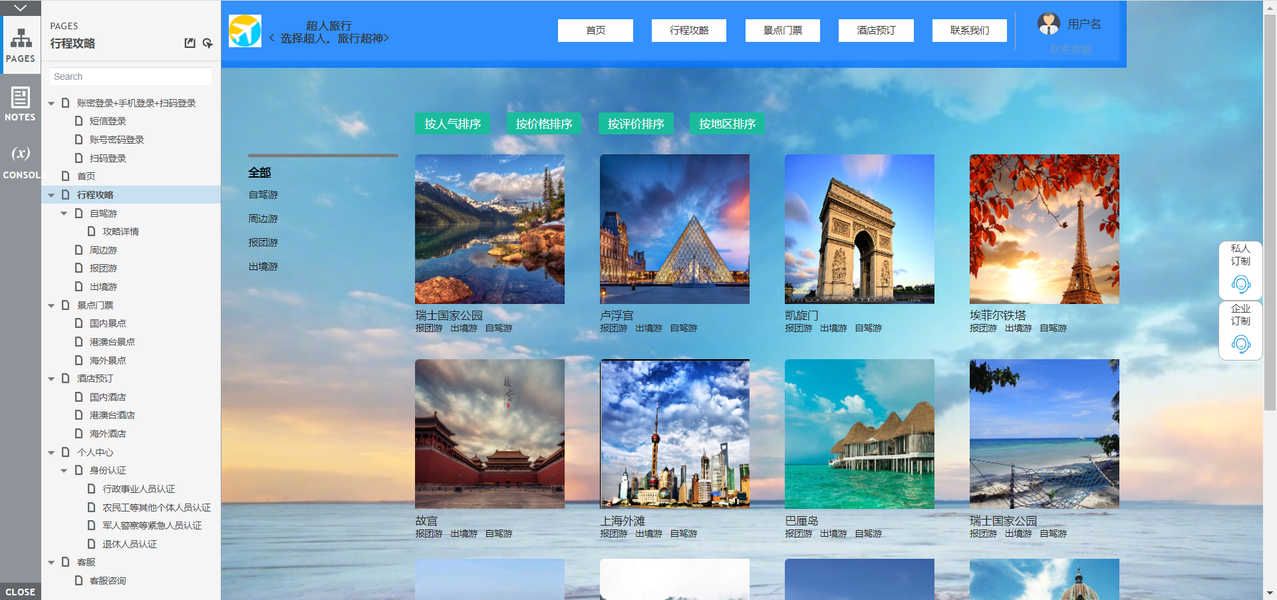Open the NOTES panel icon

[x=20, y=103]
